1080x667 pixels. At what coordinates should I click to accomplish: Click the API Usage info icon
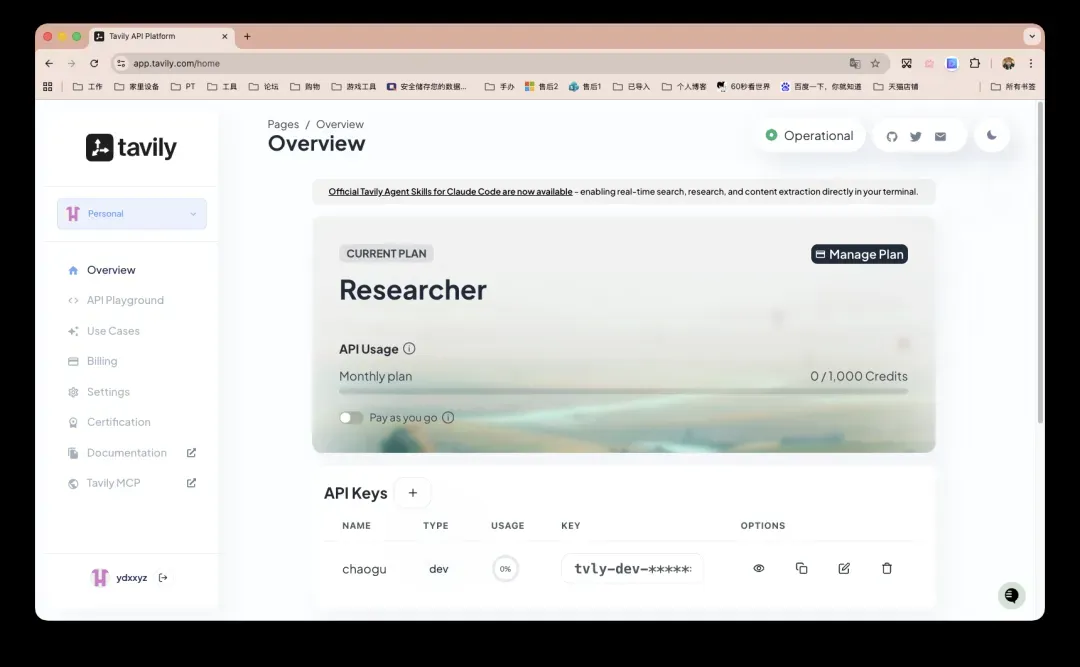(x=409, y=349)
